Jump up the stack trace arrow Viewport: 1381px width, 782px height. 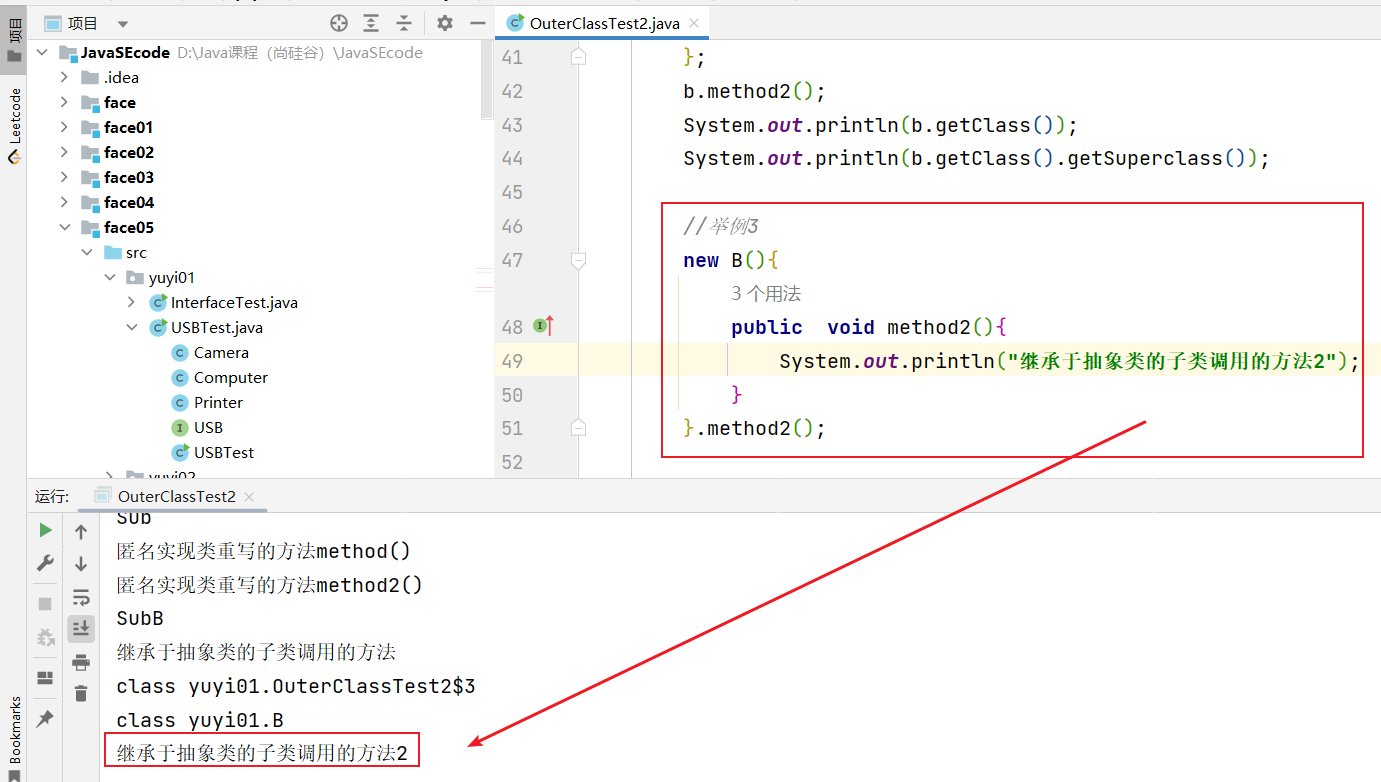[x=81, y=532]
